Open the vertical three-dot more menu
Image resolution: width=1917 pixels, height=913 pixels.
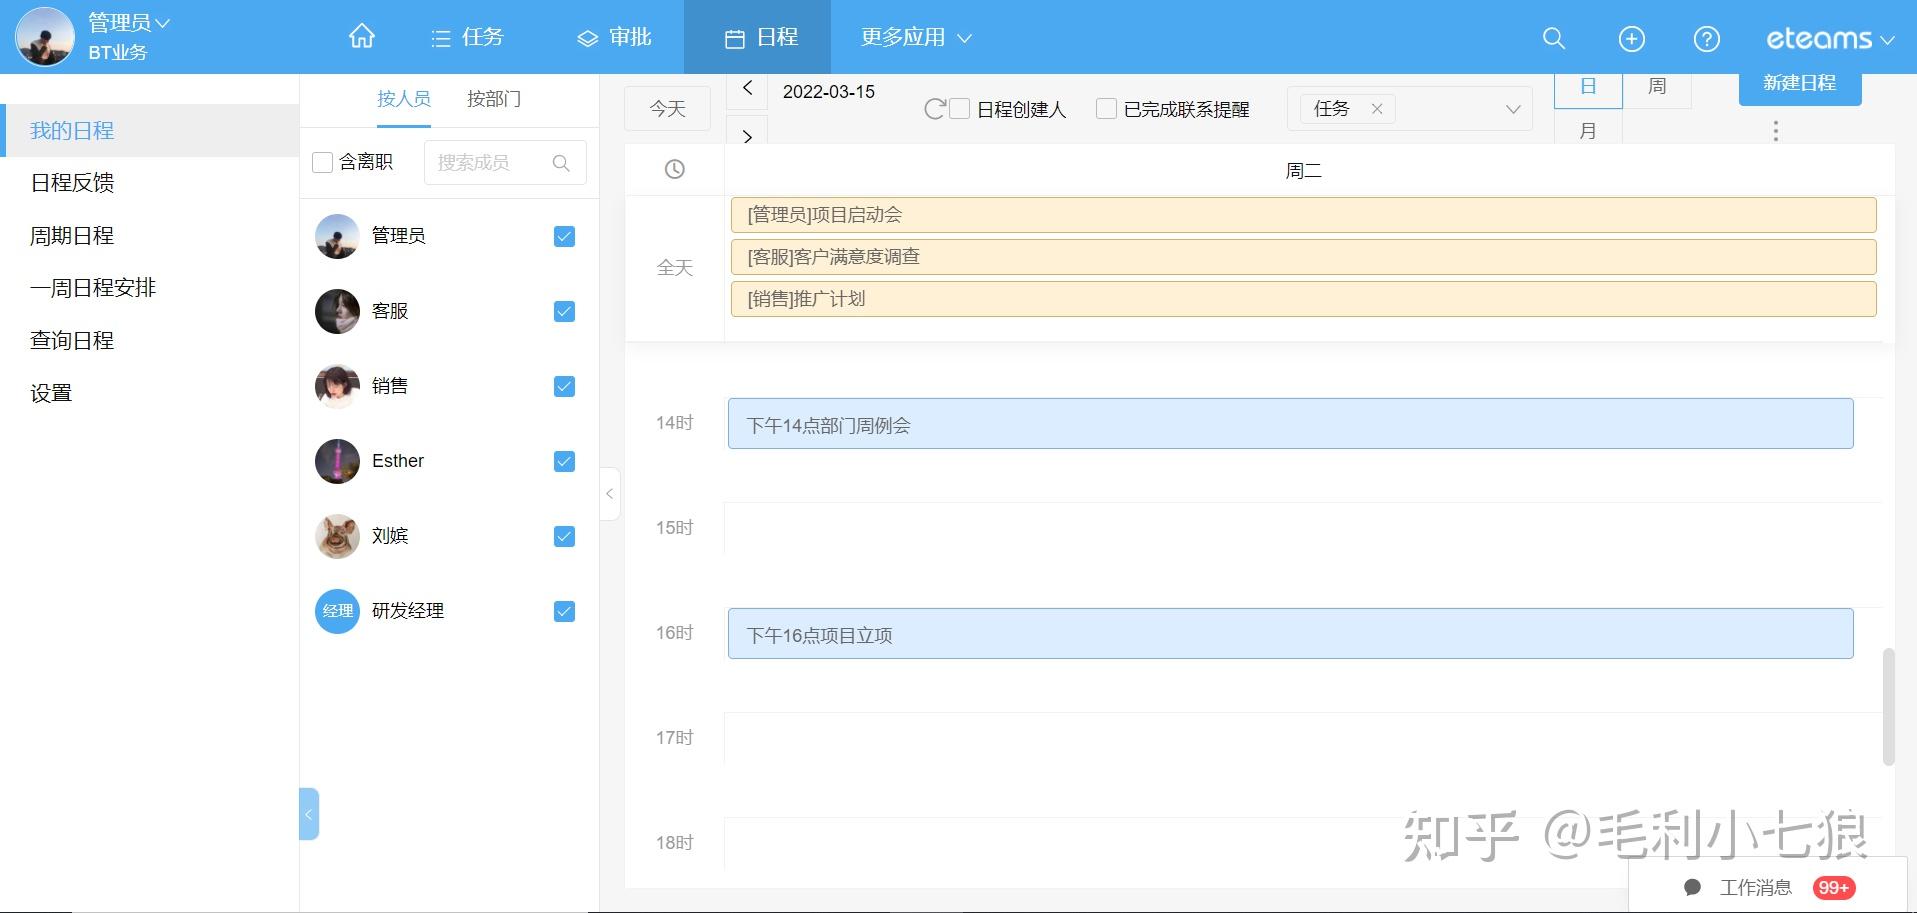point(1775,131)
